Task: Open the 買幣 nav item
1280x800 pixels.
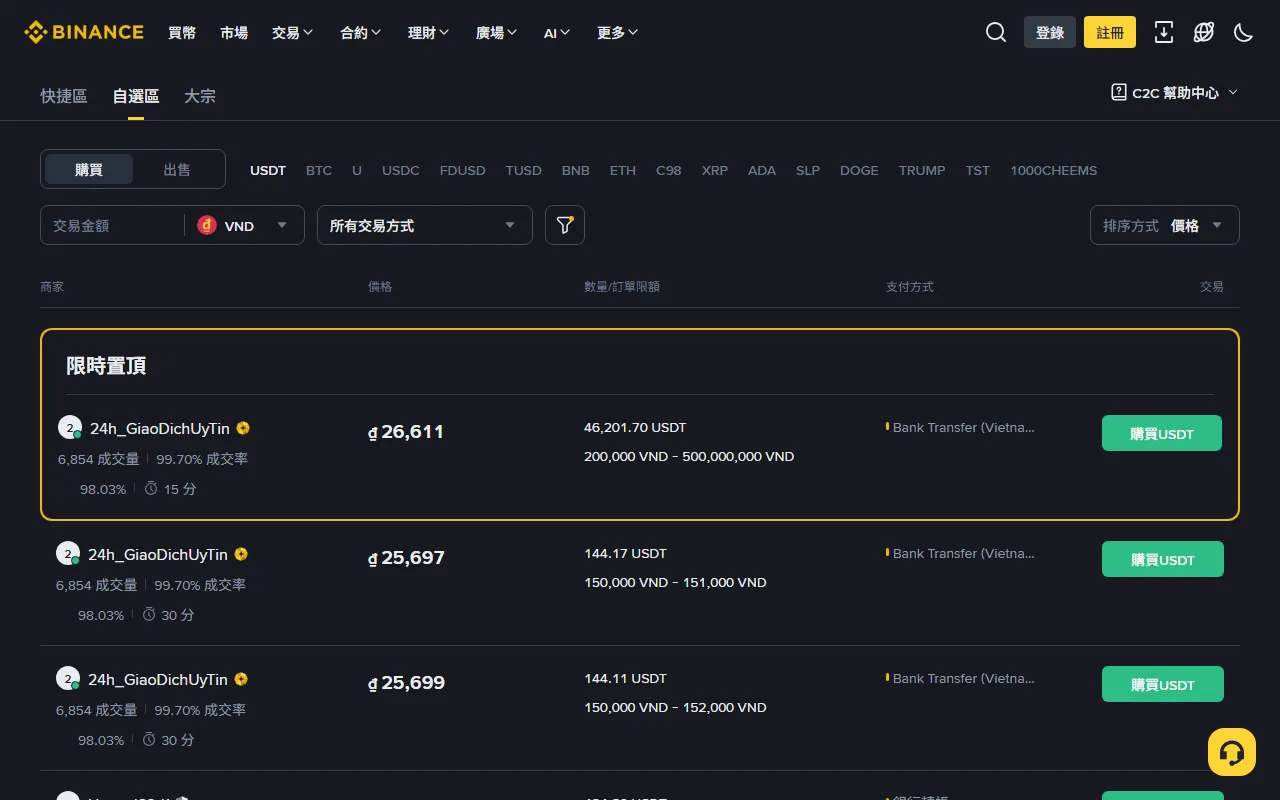Action: pyautogui.click(x=182, y=32)
